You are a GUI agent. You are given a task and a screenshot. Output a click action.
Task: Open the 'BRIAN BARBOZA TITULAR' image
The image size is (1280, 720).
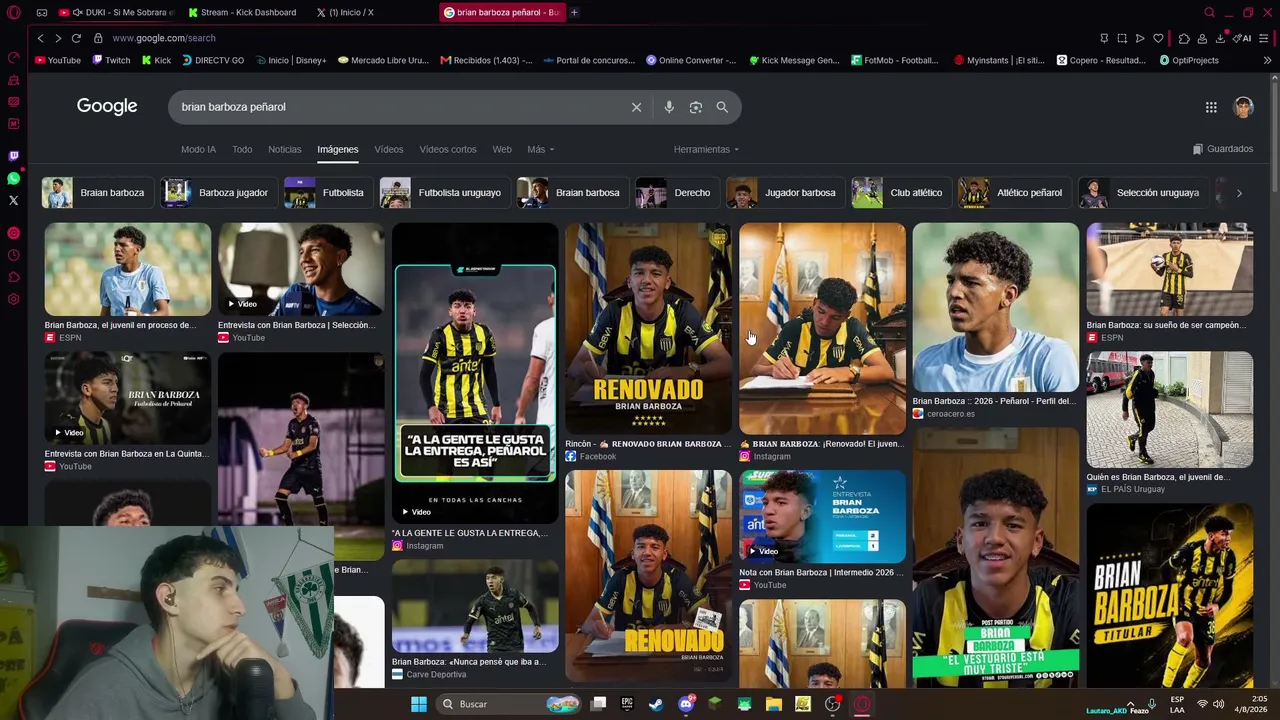click(x=1170, y=594)
